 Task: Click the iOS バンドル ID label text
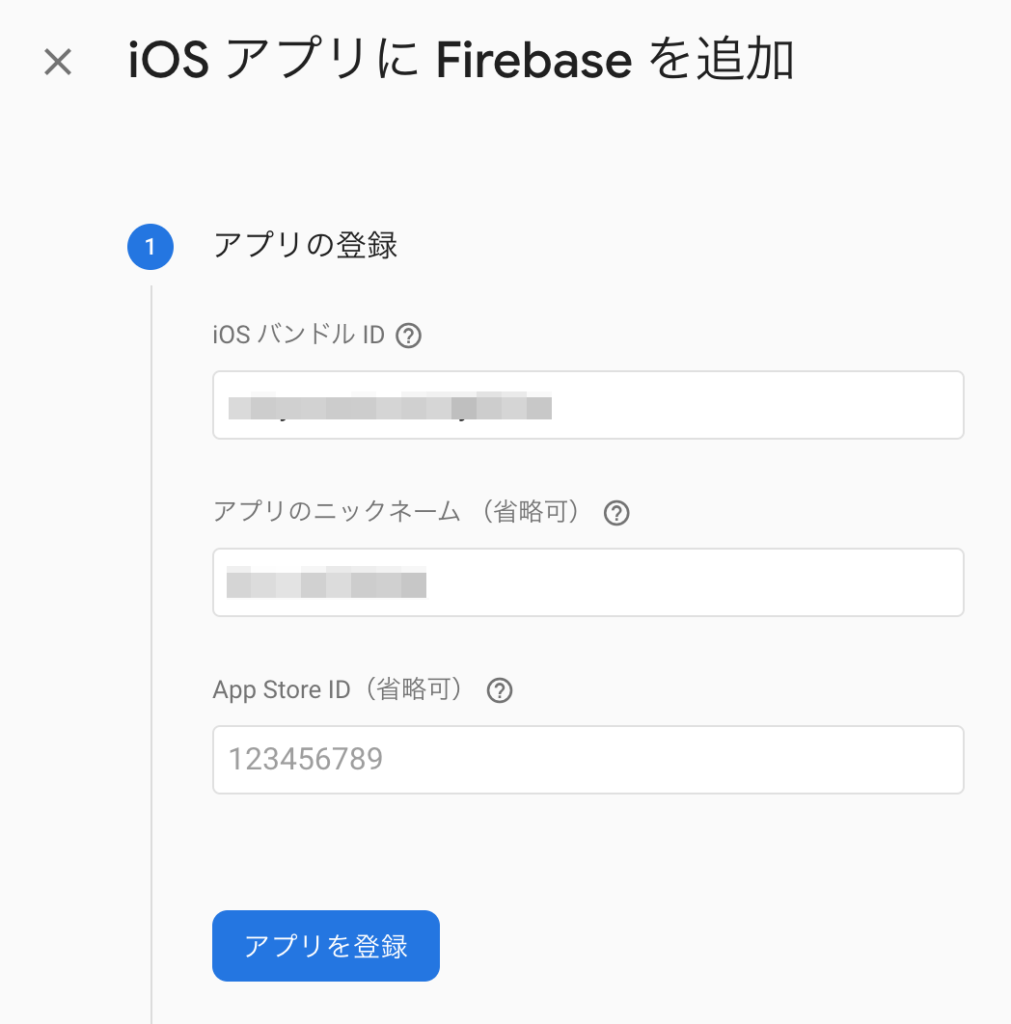(x=298, y=335)
